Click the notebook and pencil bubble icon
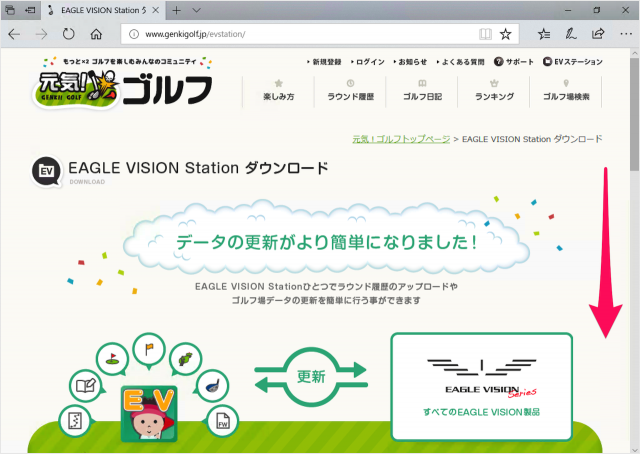This screenshot has width=640, height=454. click(x=85, y=386)
